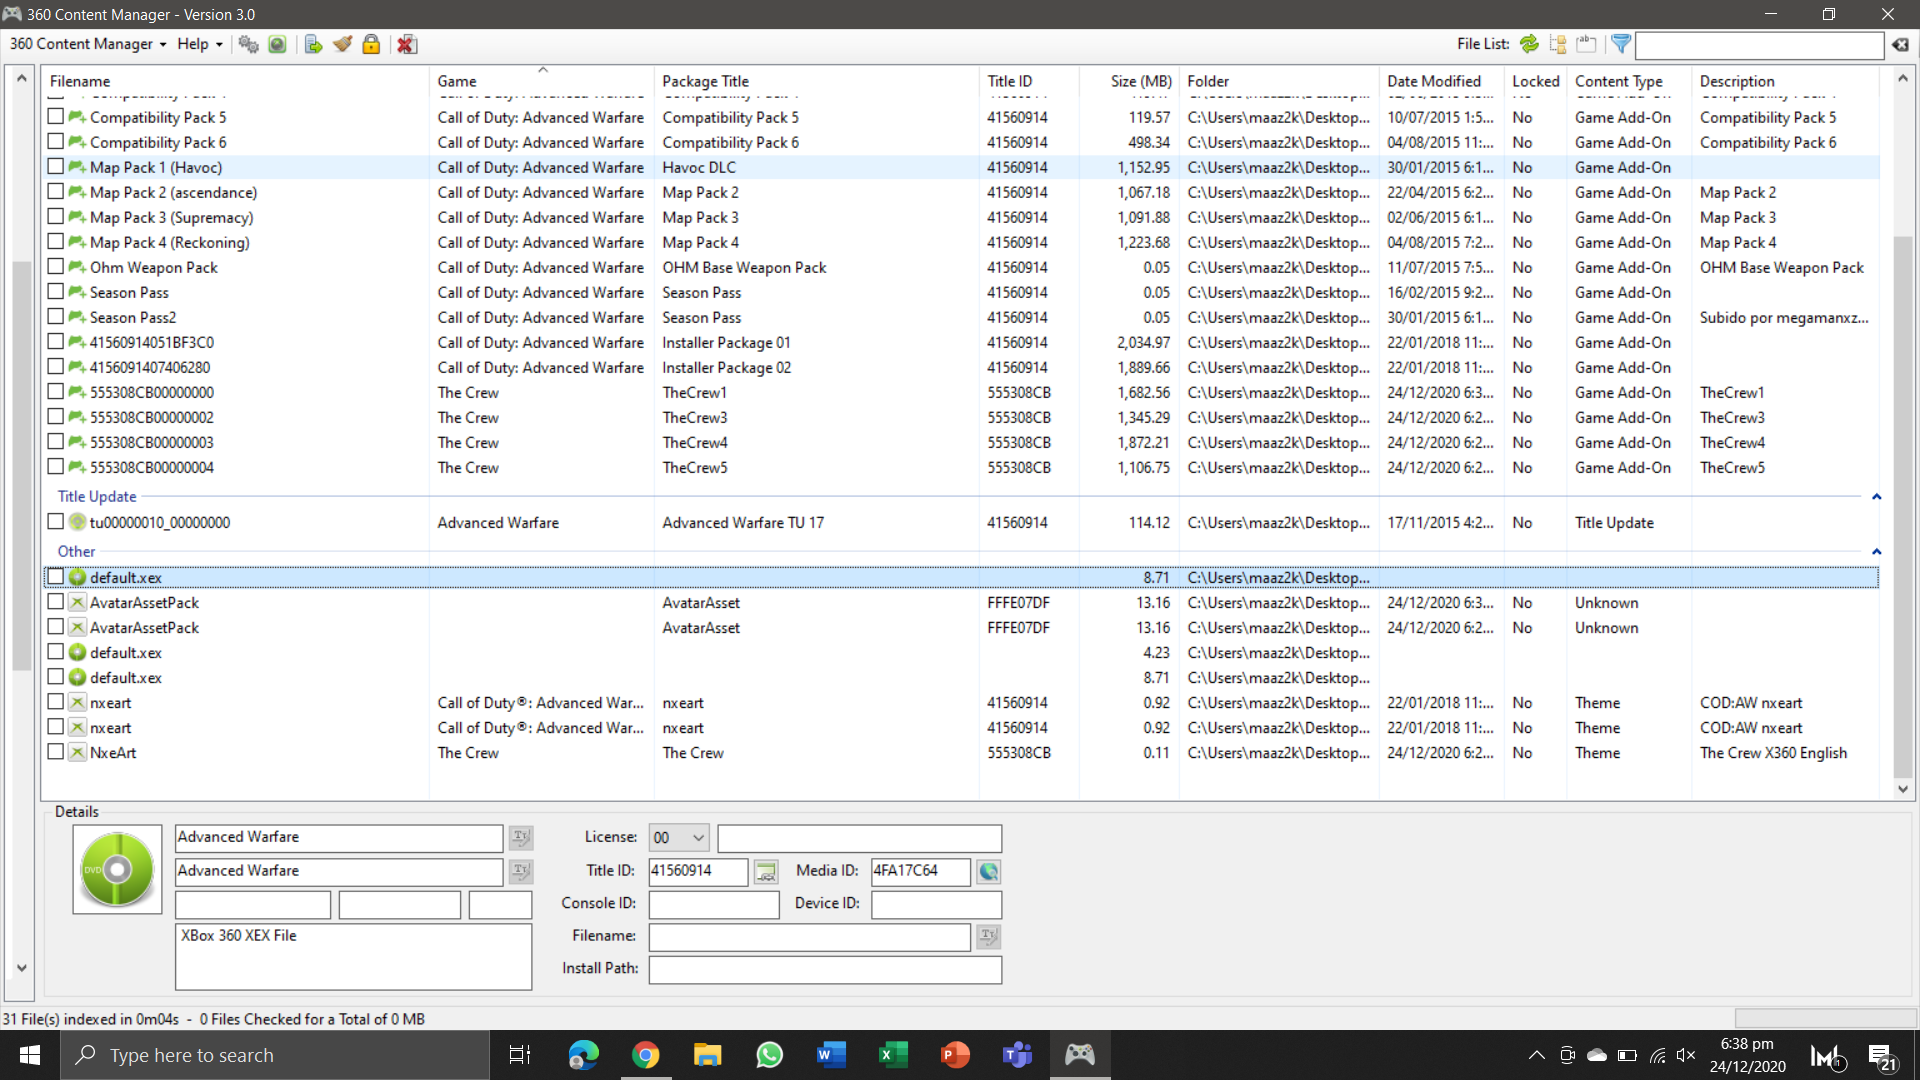Click the file list scroll up arrow
1920x1080 pixels.
pyautogui.click(x=1903, y=78)
